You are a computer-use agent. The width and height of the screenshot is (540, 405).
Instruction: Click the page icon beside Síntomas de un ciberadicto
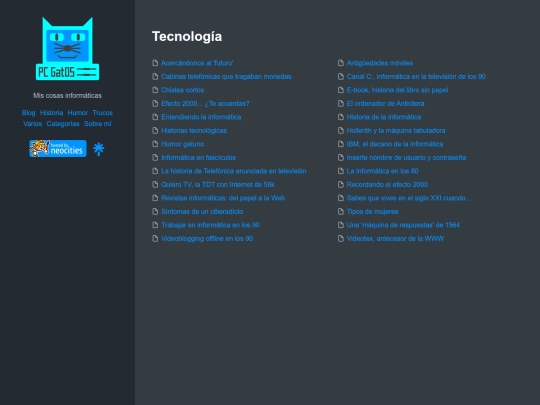(155, 211)
